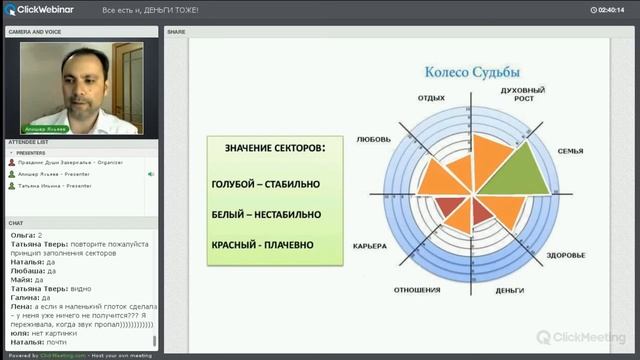Grab the chat scrollbar handle
640x360 pixels.
pos(154,341)
